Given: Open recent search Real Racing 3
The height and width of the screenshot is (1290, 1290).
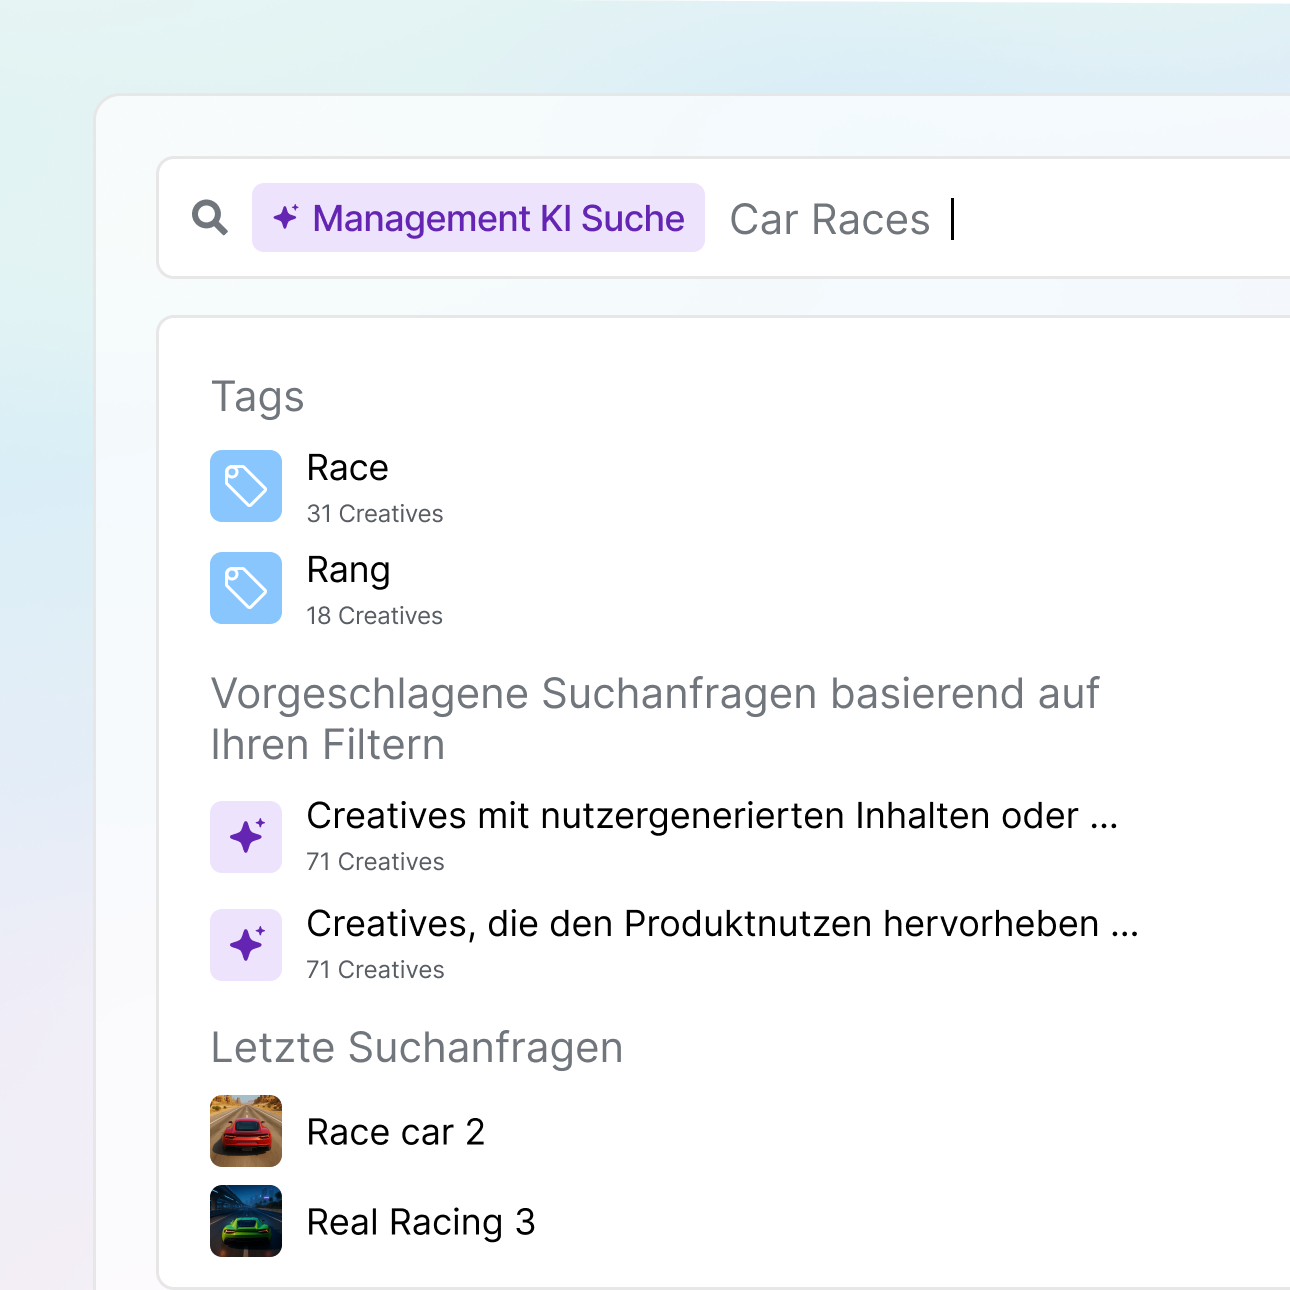Looking at the screenshot, I should point(421,1222).
